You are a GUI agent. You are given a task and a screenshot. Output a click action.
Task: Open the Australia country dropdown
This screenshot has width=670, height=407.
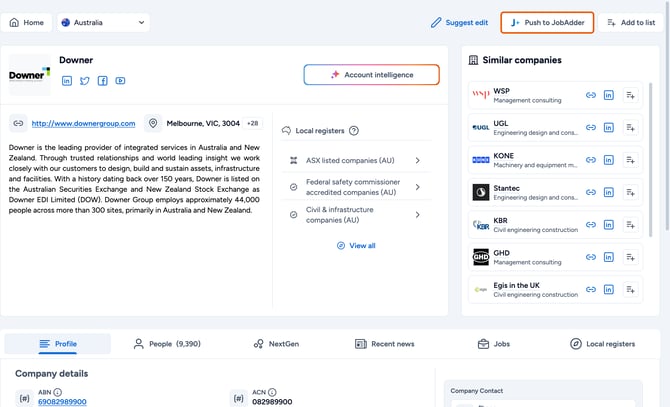pos(103,23)
